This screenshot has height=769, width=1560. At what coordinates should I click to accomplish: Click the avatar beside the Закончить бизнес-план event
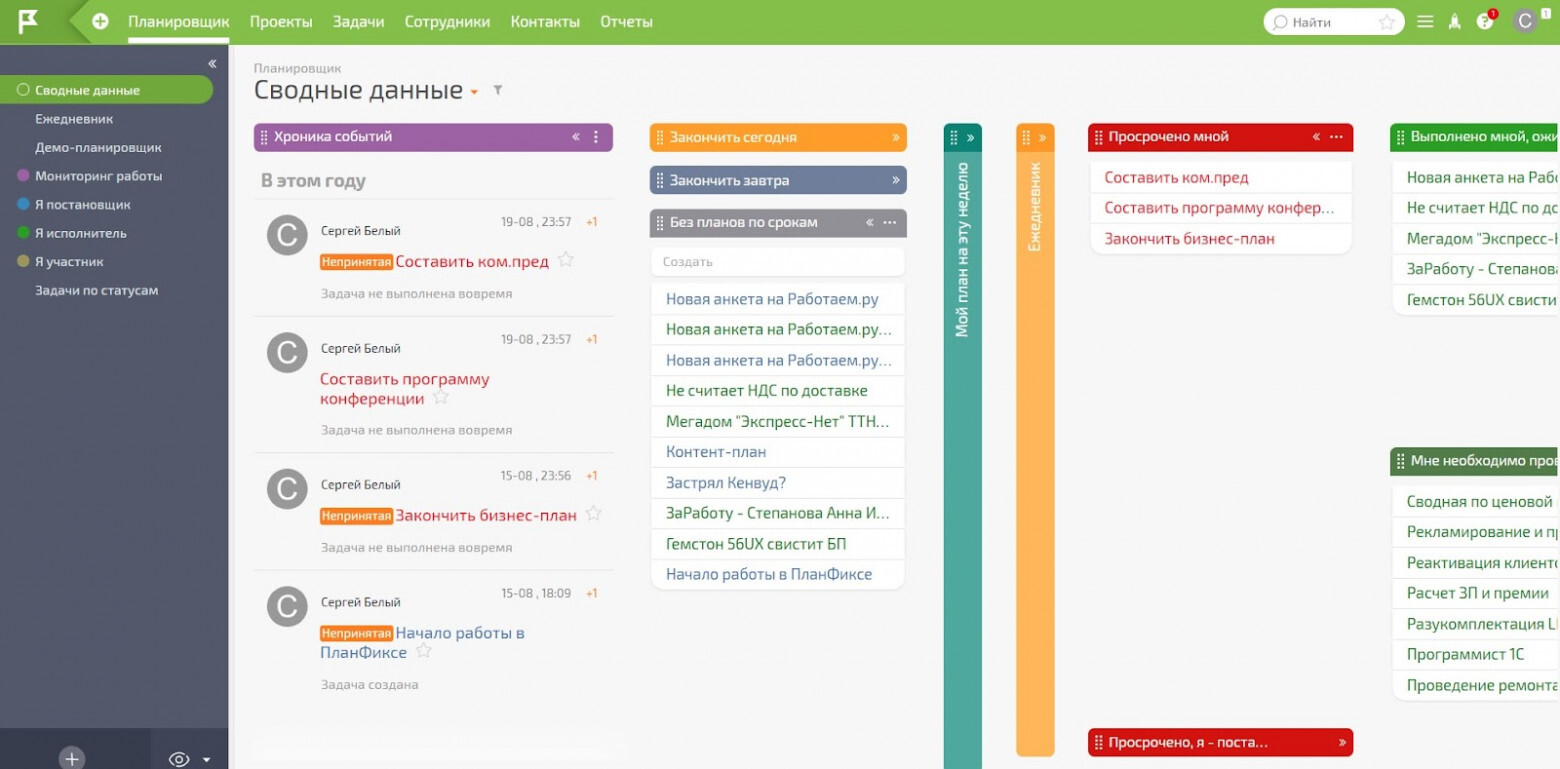[x=287, y=488]
